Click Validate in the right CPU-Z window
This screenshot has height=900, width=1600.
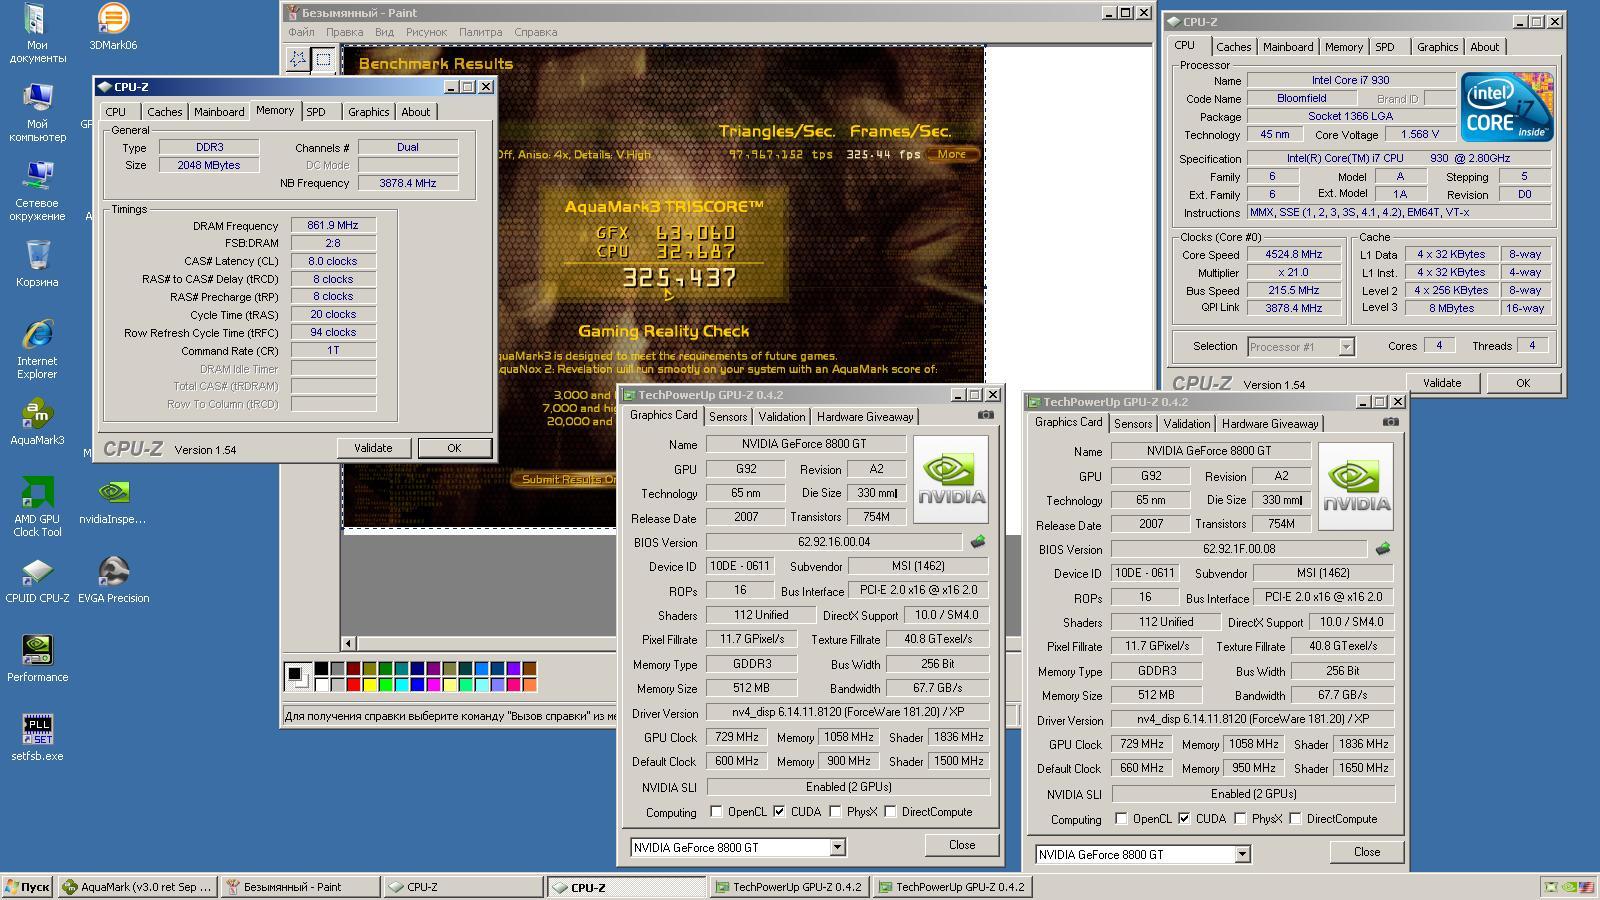point(1442,383)
